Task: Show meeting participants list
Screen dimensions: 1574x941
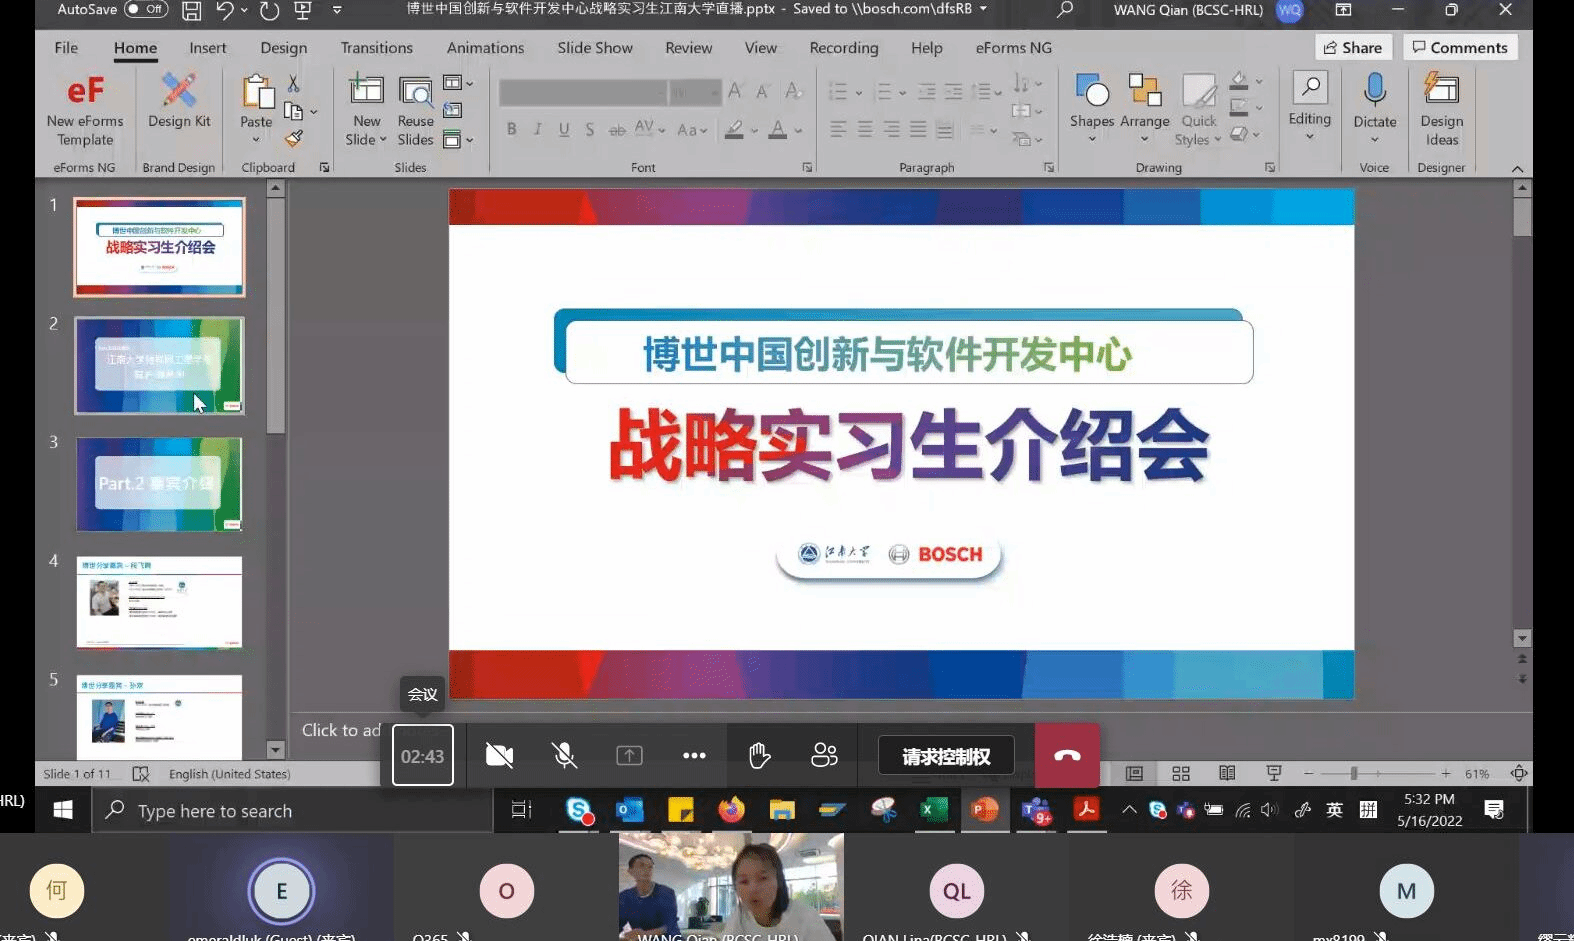Action: coord(824,756)
